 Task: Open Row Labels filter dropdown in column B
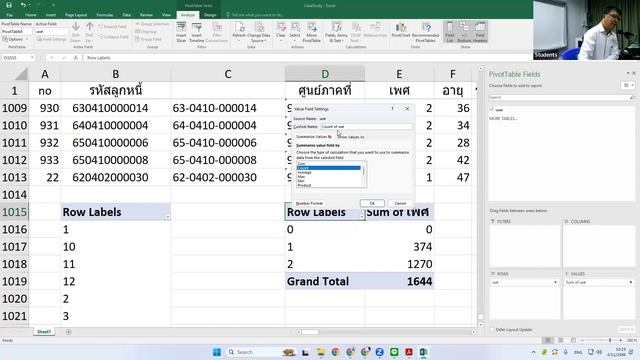click(x=167, y=217)
